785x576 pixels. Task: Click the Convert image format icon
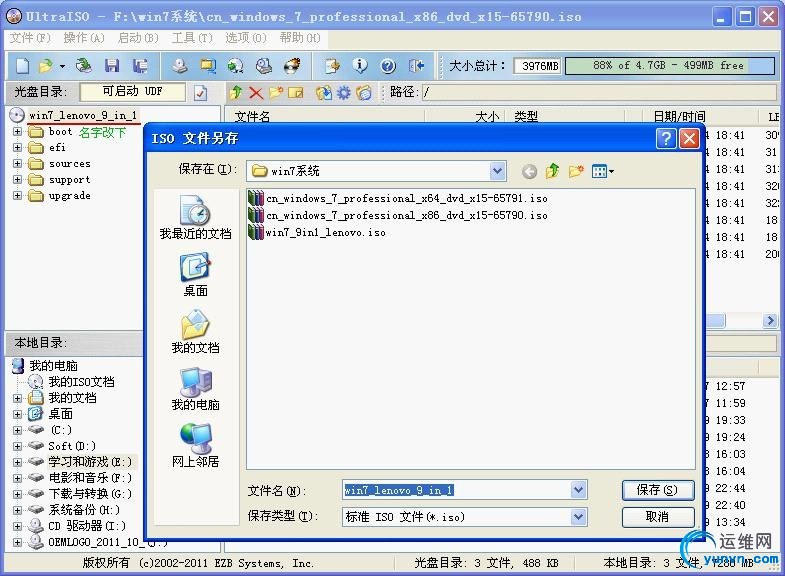click(235, 66)
